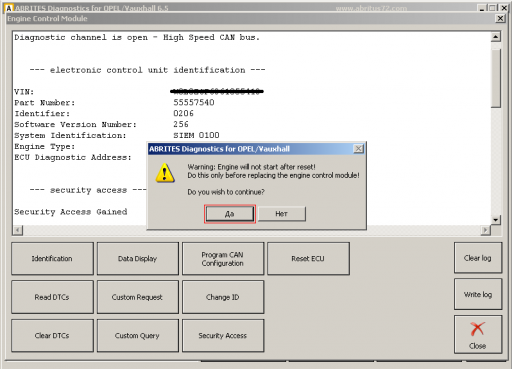Click the Close button with red X
Viewport: 512px width, 369px height.
[478, 335]
